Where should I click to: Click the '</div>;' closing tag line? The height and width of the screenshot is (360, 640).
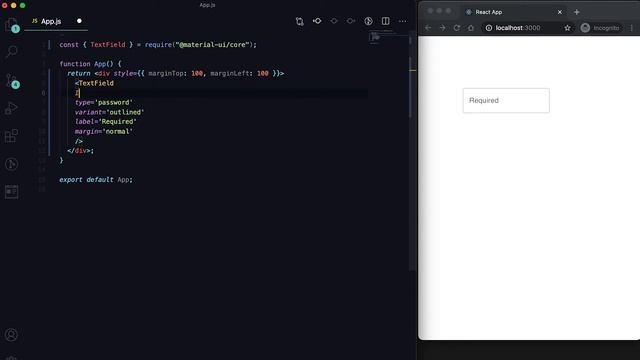[x=80, y=151]
